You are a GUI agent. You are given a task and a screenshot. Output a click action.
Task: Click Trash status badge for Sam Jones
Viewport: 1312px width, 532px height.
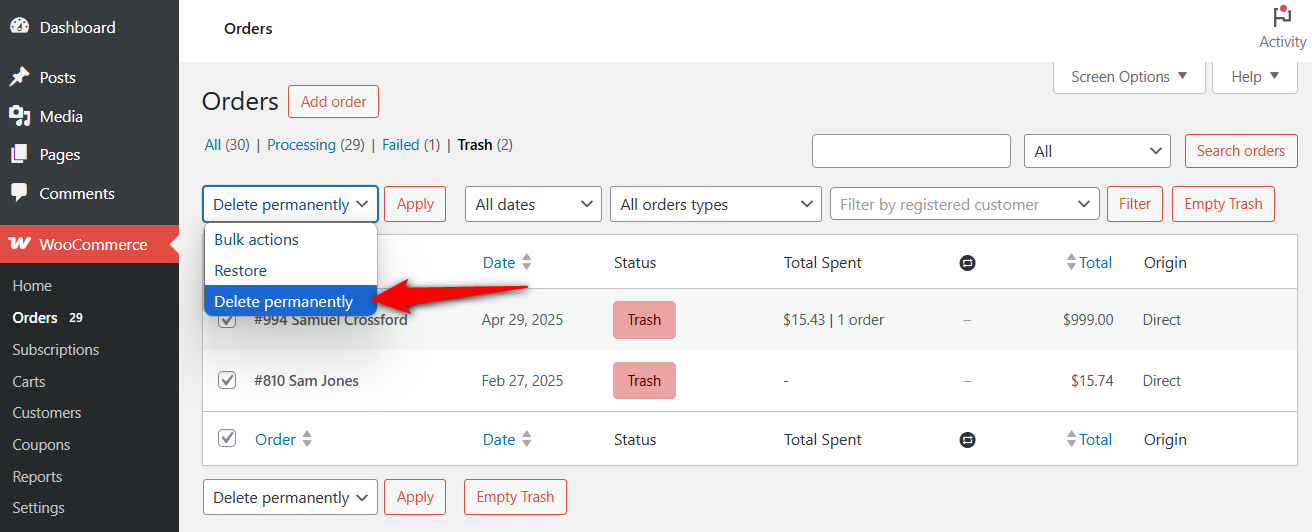coord(644,381)
